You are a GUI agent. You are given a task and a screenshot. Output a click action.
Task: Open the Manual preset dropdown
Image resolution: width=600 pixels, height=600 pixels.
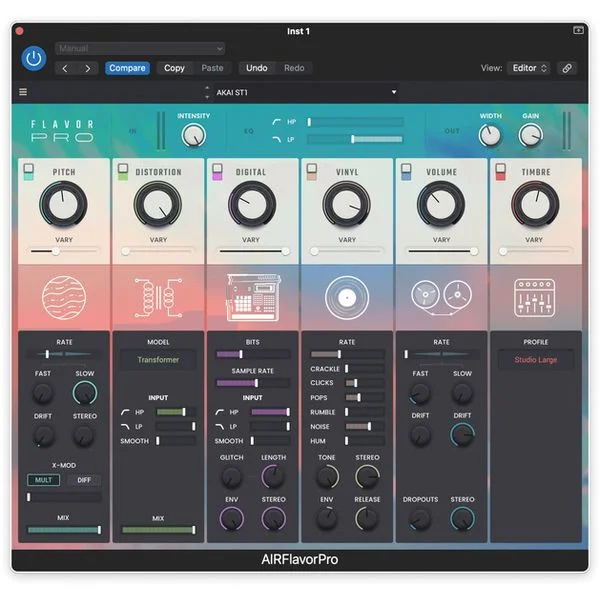click(x=140, y=49)
